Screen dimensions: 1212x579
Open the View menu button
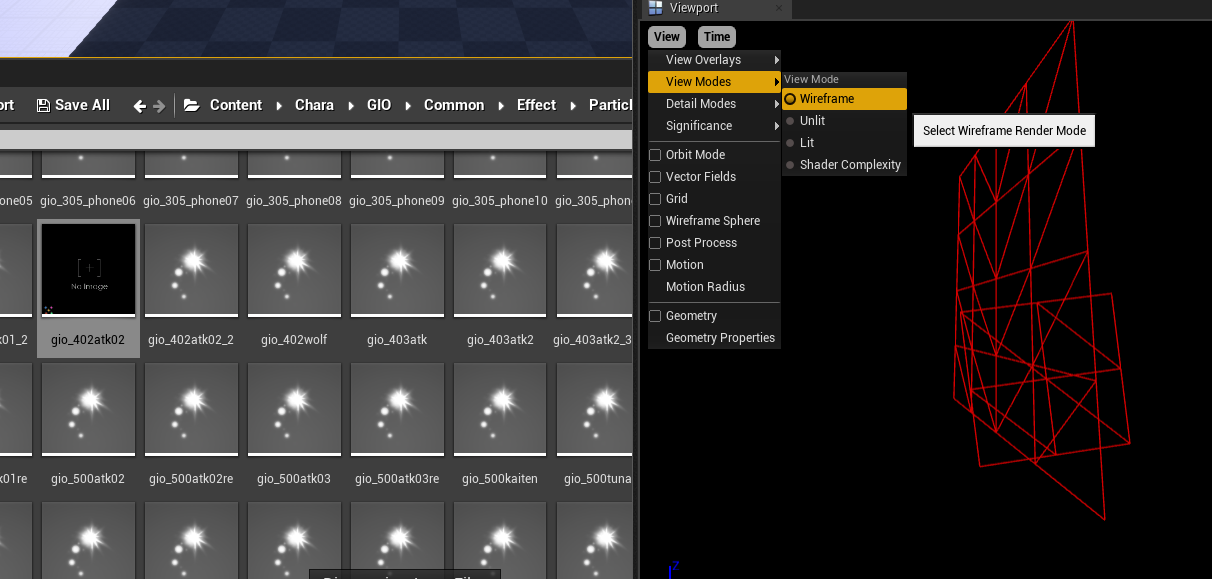[x=667, y=37]
